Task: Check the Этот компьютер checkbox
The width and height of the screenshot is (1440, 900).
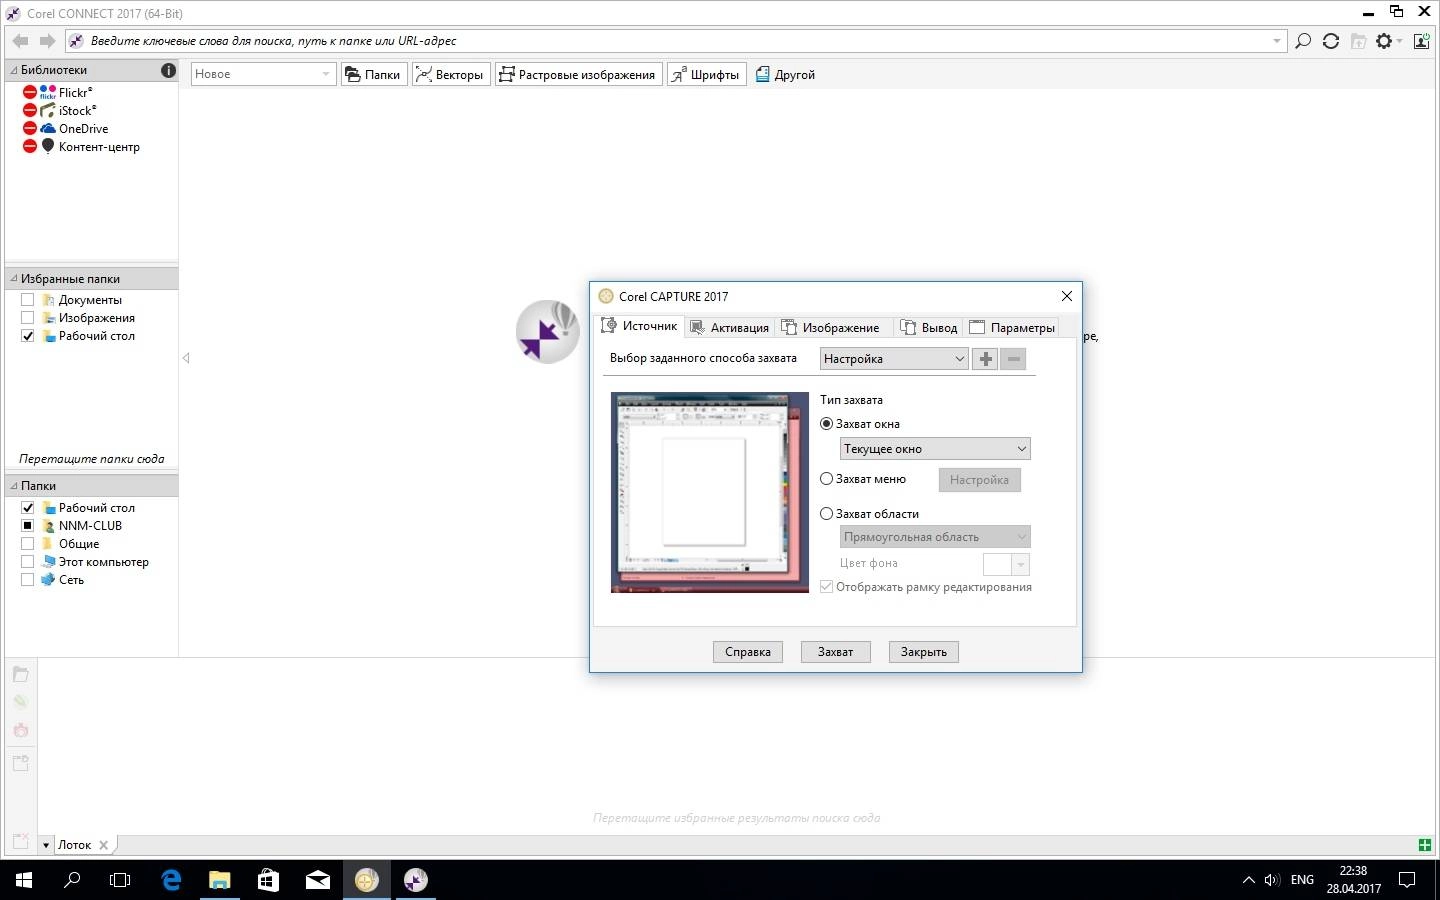Action: (28, 562)
